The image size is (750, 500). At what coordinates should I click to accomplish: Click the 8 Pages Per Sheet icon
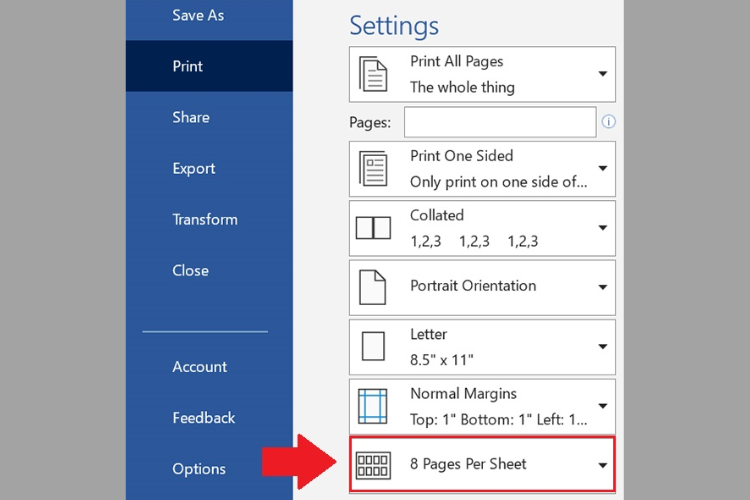coord(373,465)
